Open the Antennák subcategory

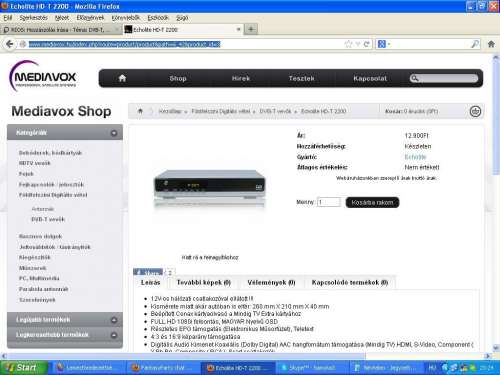pyautogui.click(x=42, y=209)
